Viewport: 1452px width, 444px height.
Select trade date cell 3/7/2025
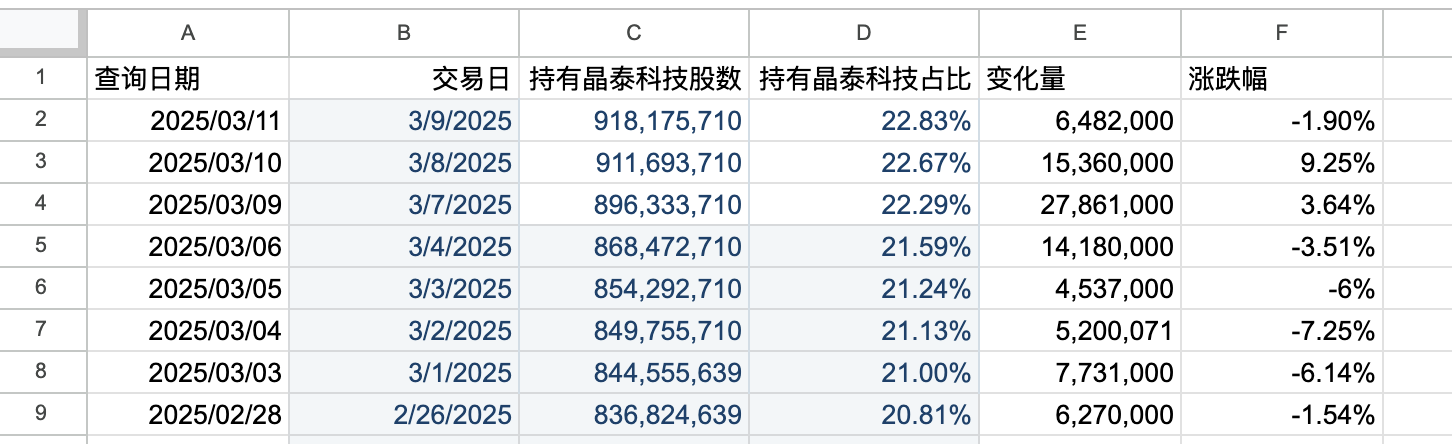click(x=403, y=204)
